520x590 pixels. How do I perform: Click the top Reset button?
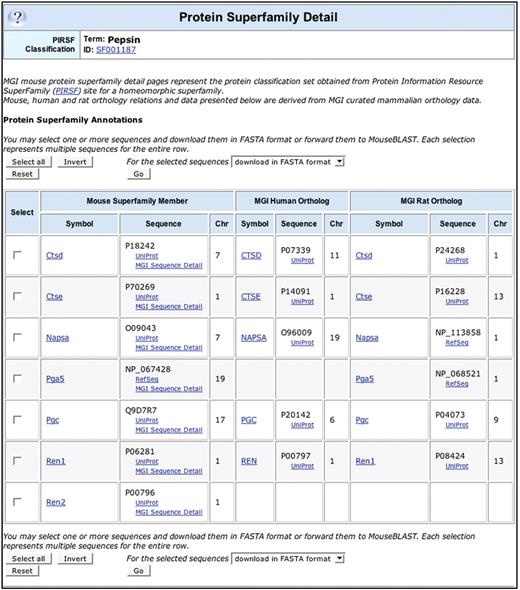22,174
